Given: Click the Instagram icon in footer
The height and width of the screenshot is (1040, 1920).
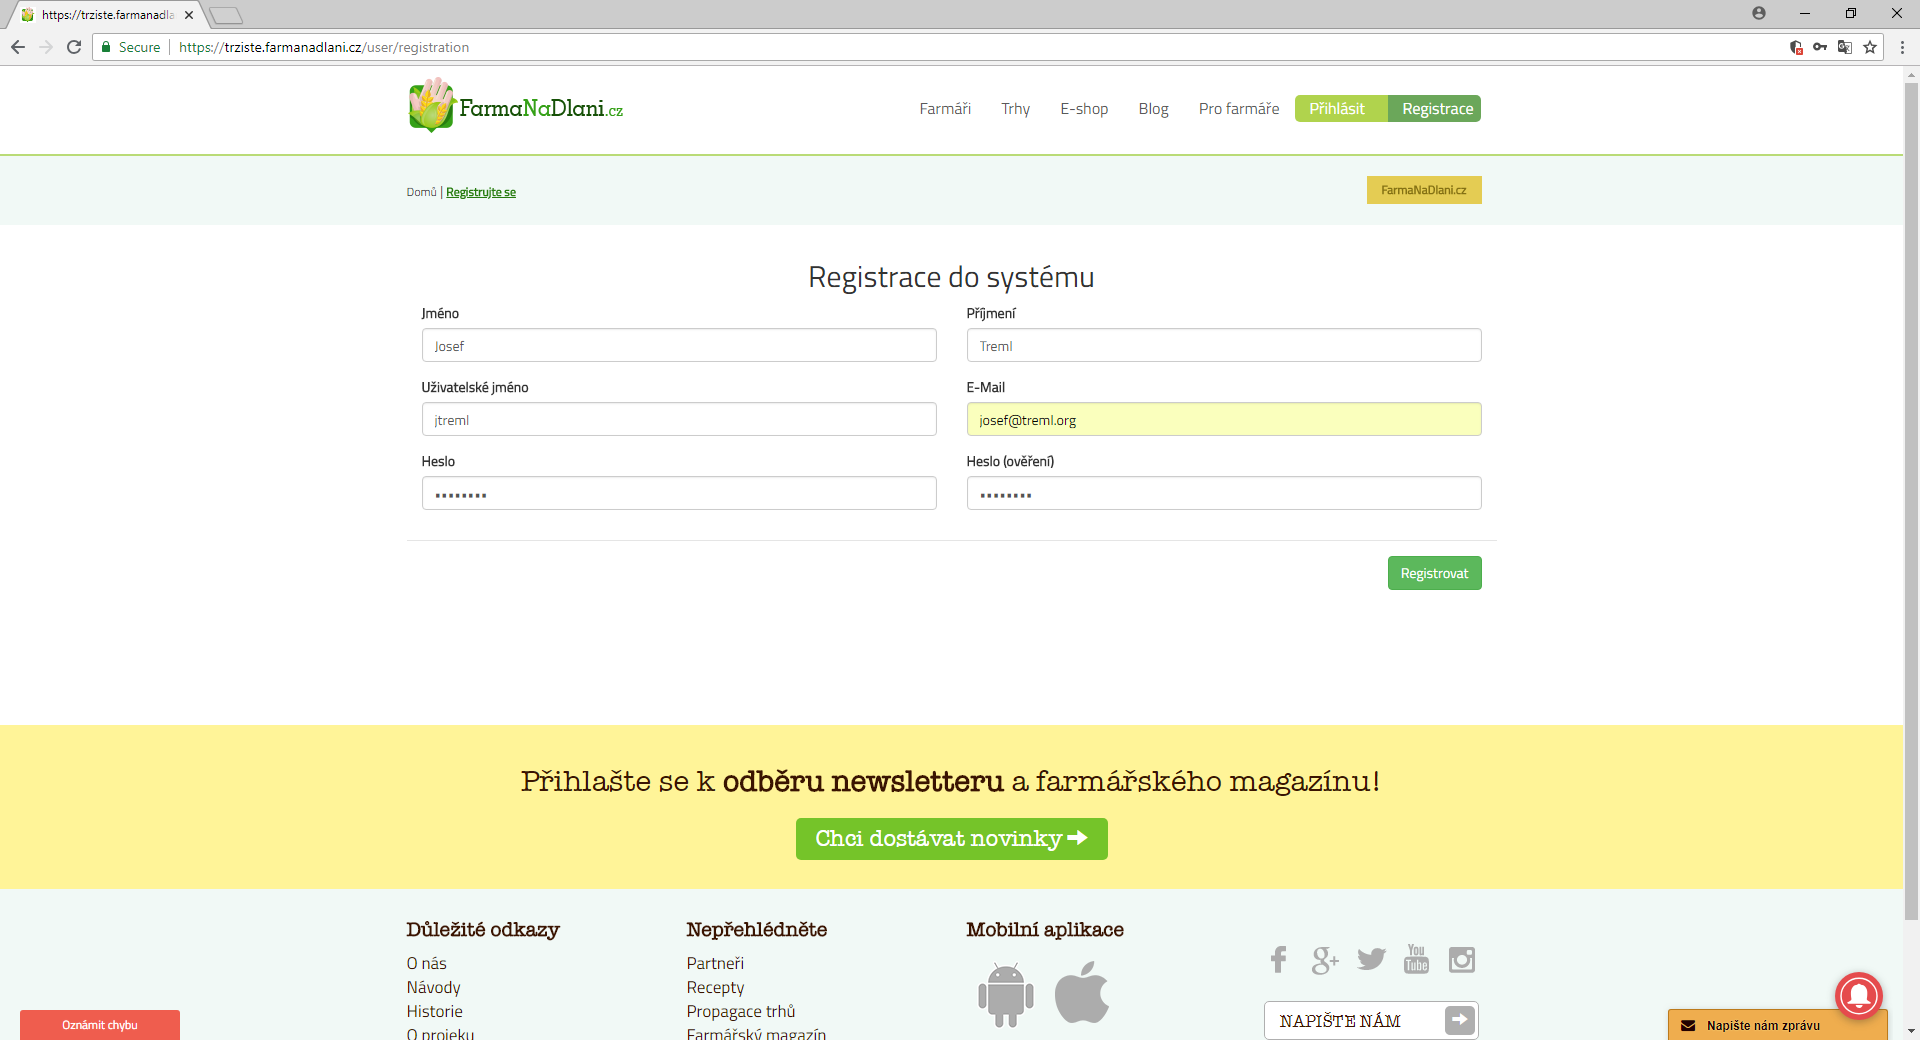Looking at the screenshot, I should tap(1461, 960).
